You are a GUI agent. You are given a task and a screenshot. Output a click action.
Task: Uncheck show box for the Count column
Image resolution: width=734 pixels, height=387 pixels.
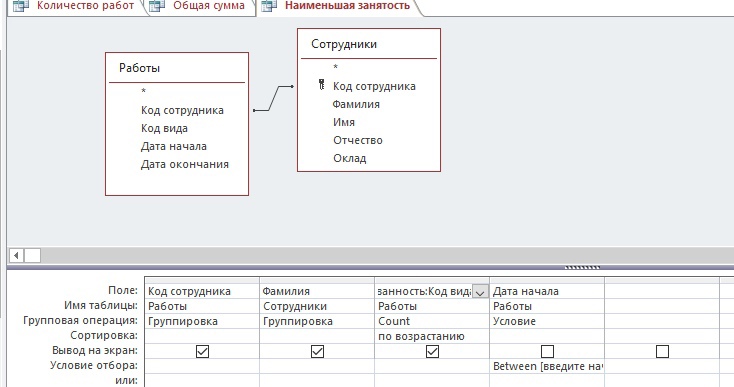coord(433,351)
